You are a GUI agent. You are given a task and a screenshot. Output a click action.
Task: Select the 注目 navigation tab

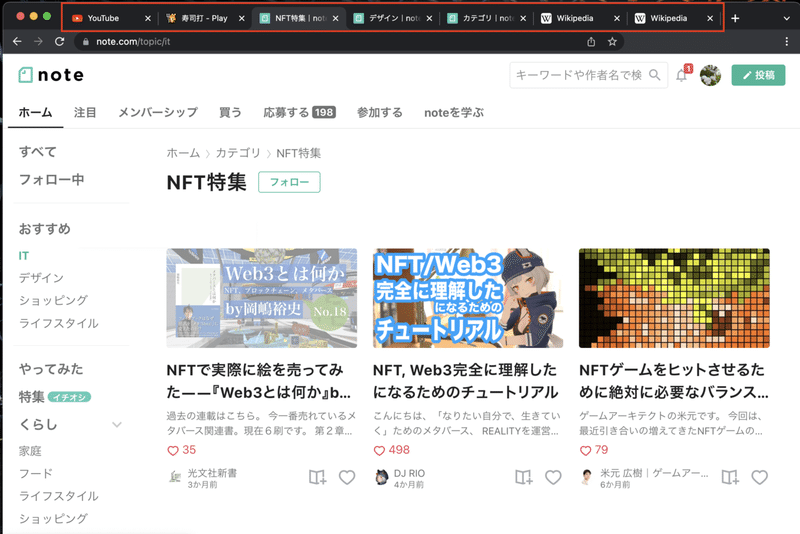pos(85,112)
